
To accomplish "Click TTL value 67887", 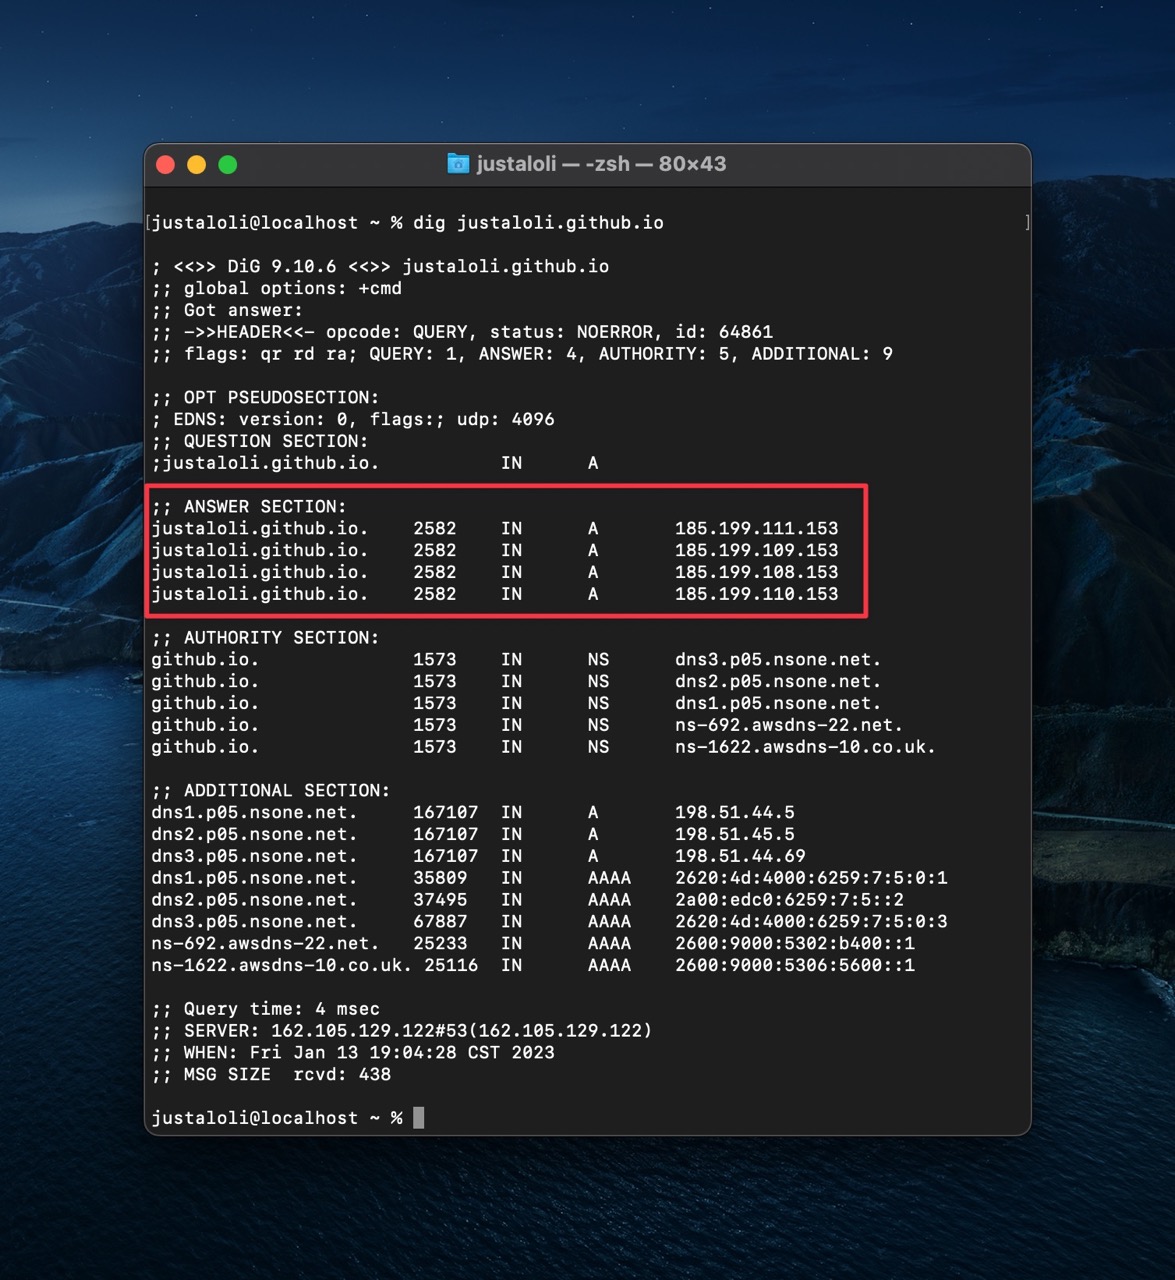I will coord(440,922).
